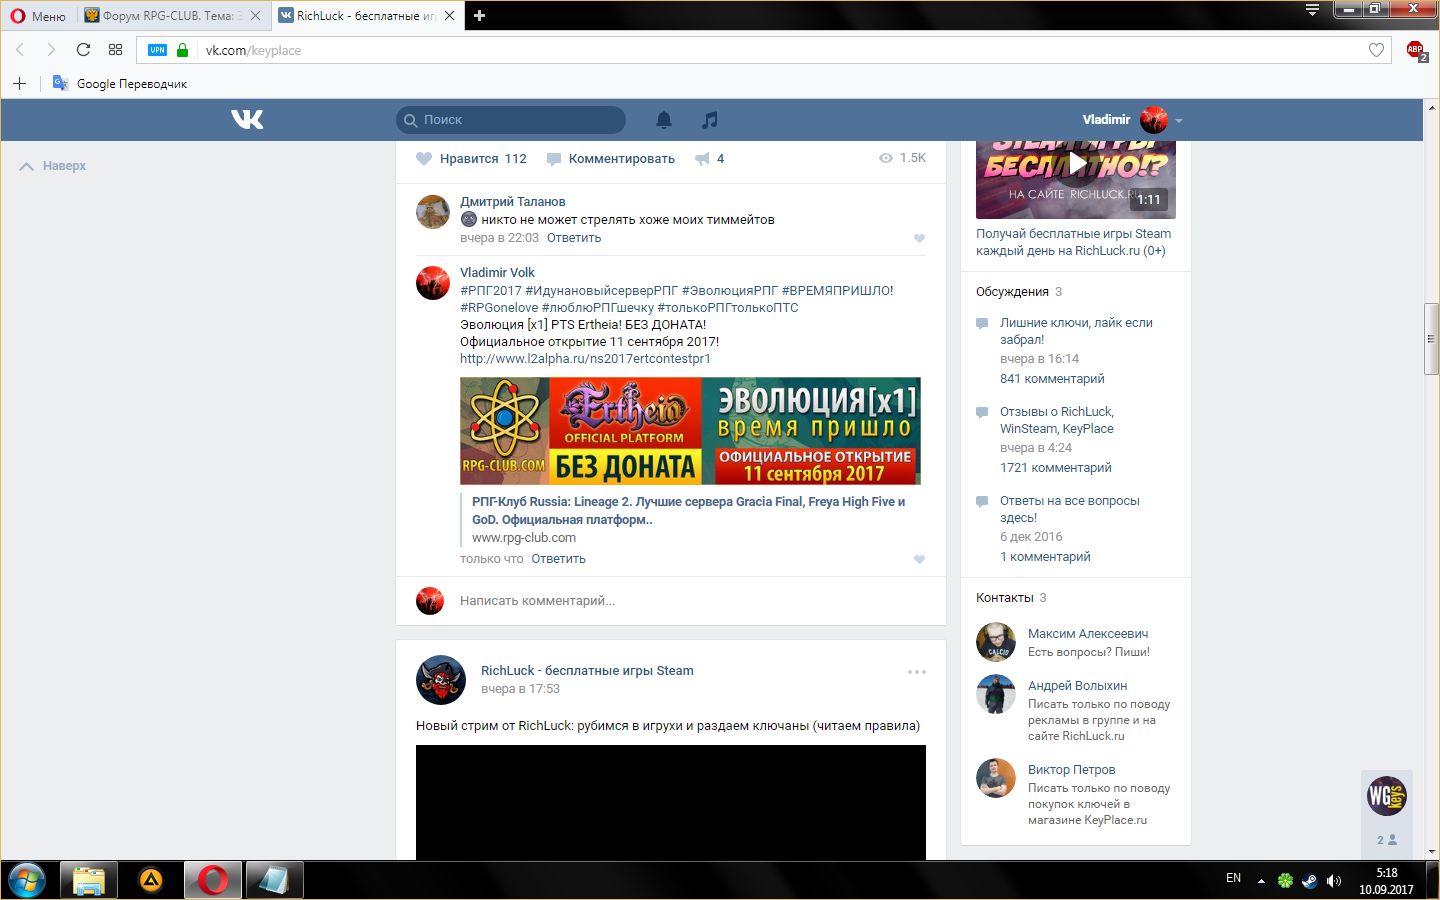The image size is (1440, 900).
Task: Open Лишние ключи discussion
Action: point(1076,331)
